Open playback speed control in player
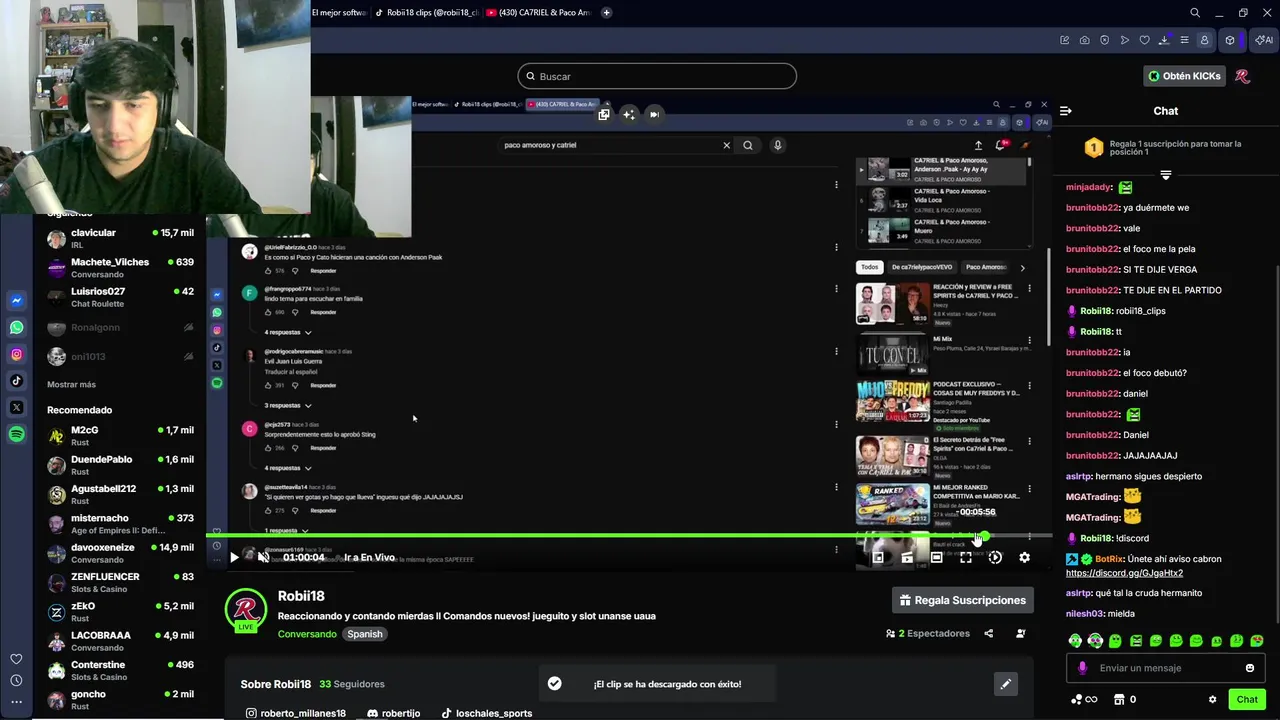This screenshot has width=1280, height=720. pos(995,557)
